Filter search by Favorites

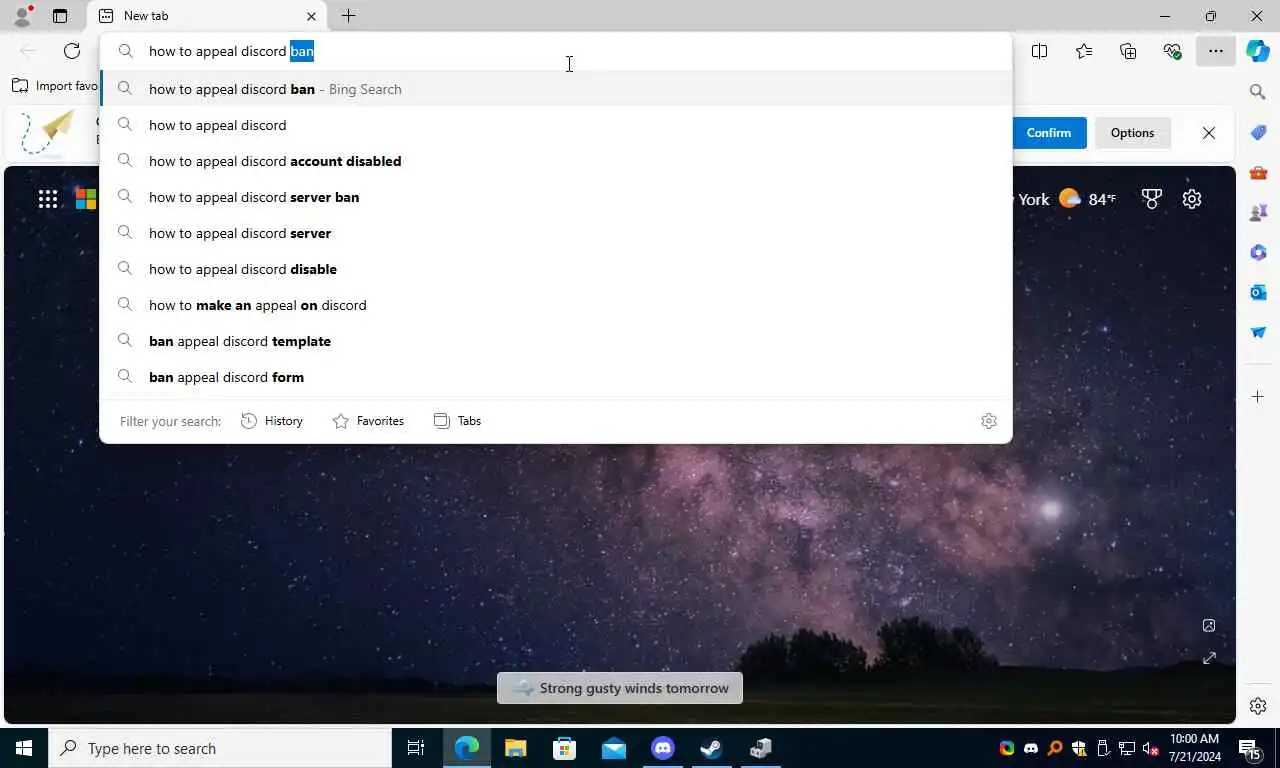pyautogui.click(x=368, y=421)
